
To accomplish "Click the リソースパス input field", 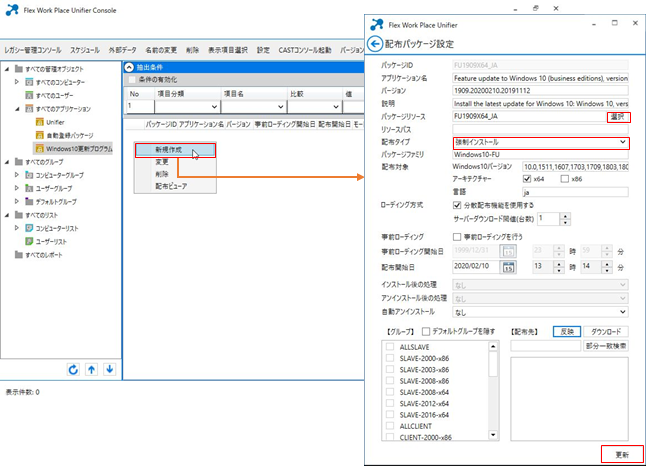I will (540, 129).
